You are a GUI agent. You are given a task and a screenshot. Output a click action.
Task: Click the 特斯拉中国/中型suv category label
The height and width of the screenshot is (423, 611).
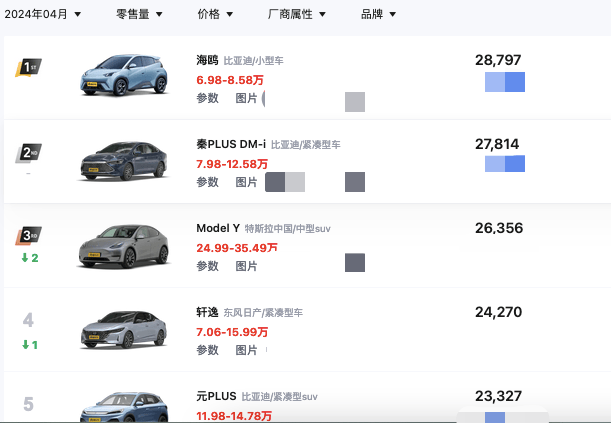click(x=288, y=229)
